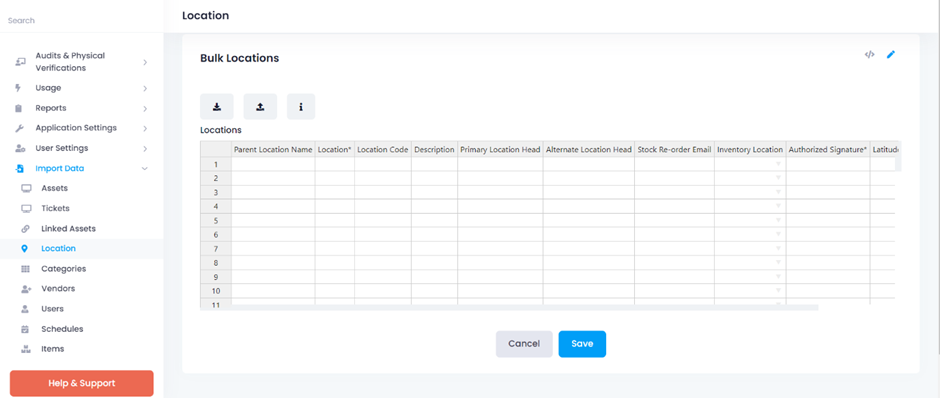The height and width of the screenshot is (398, 940).
Task: Click the blue Save button
Action: [x=582, y=344]
